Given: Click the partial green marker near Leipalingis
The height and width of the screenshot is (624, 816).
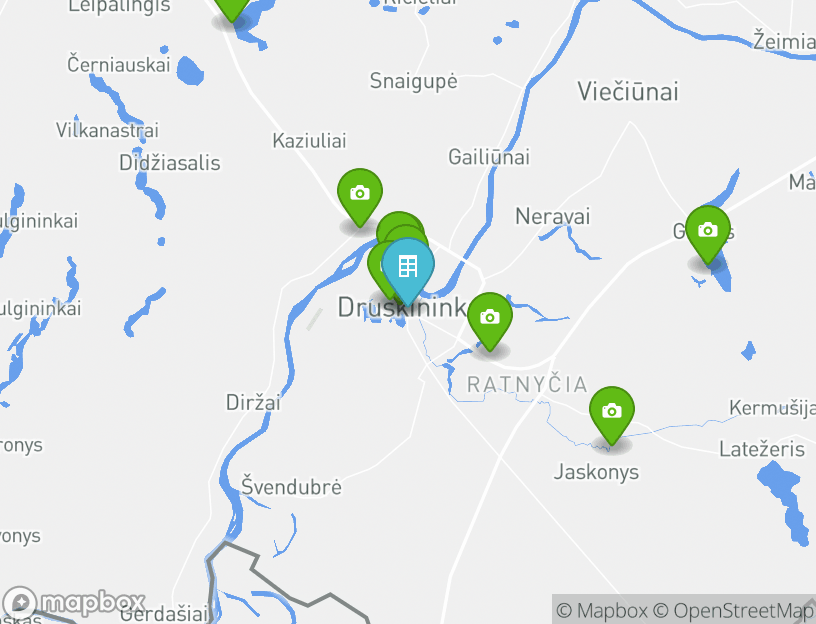Looking at the screenshot, I should (232, 7).
